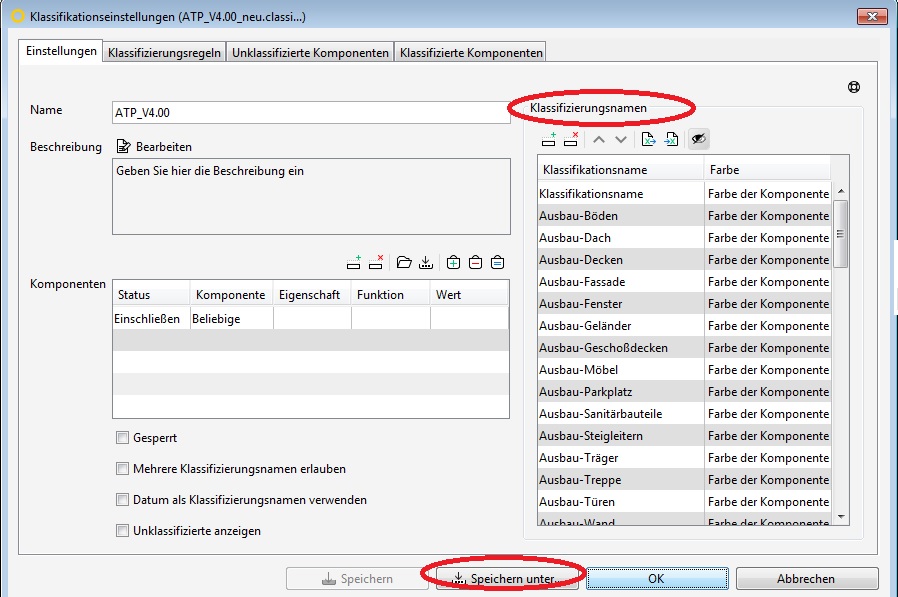Check Mehrere Klassifizierungsnamen erlauben
The image size is (898, 597).
[x=123, y=469]
